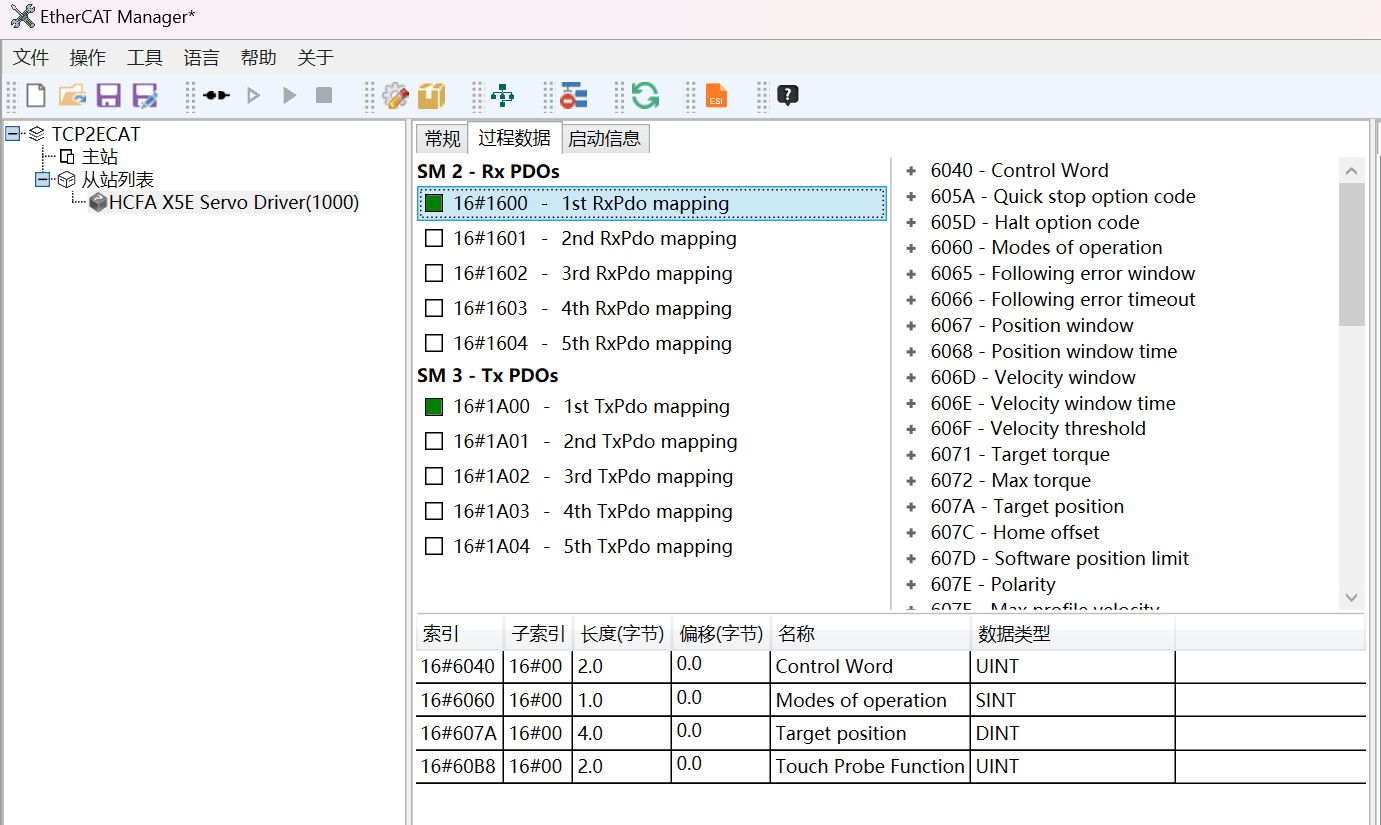Open the 关于 menu
The height and width of the screenshot is (825, 1381).
point(315,58)
